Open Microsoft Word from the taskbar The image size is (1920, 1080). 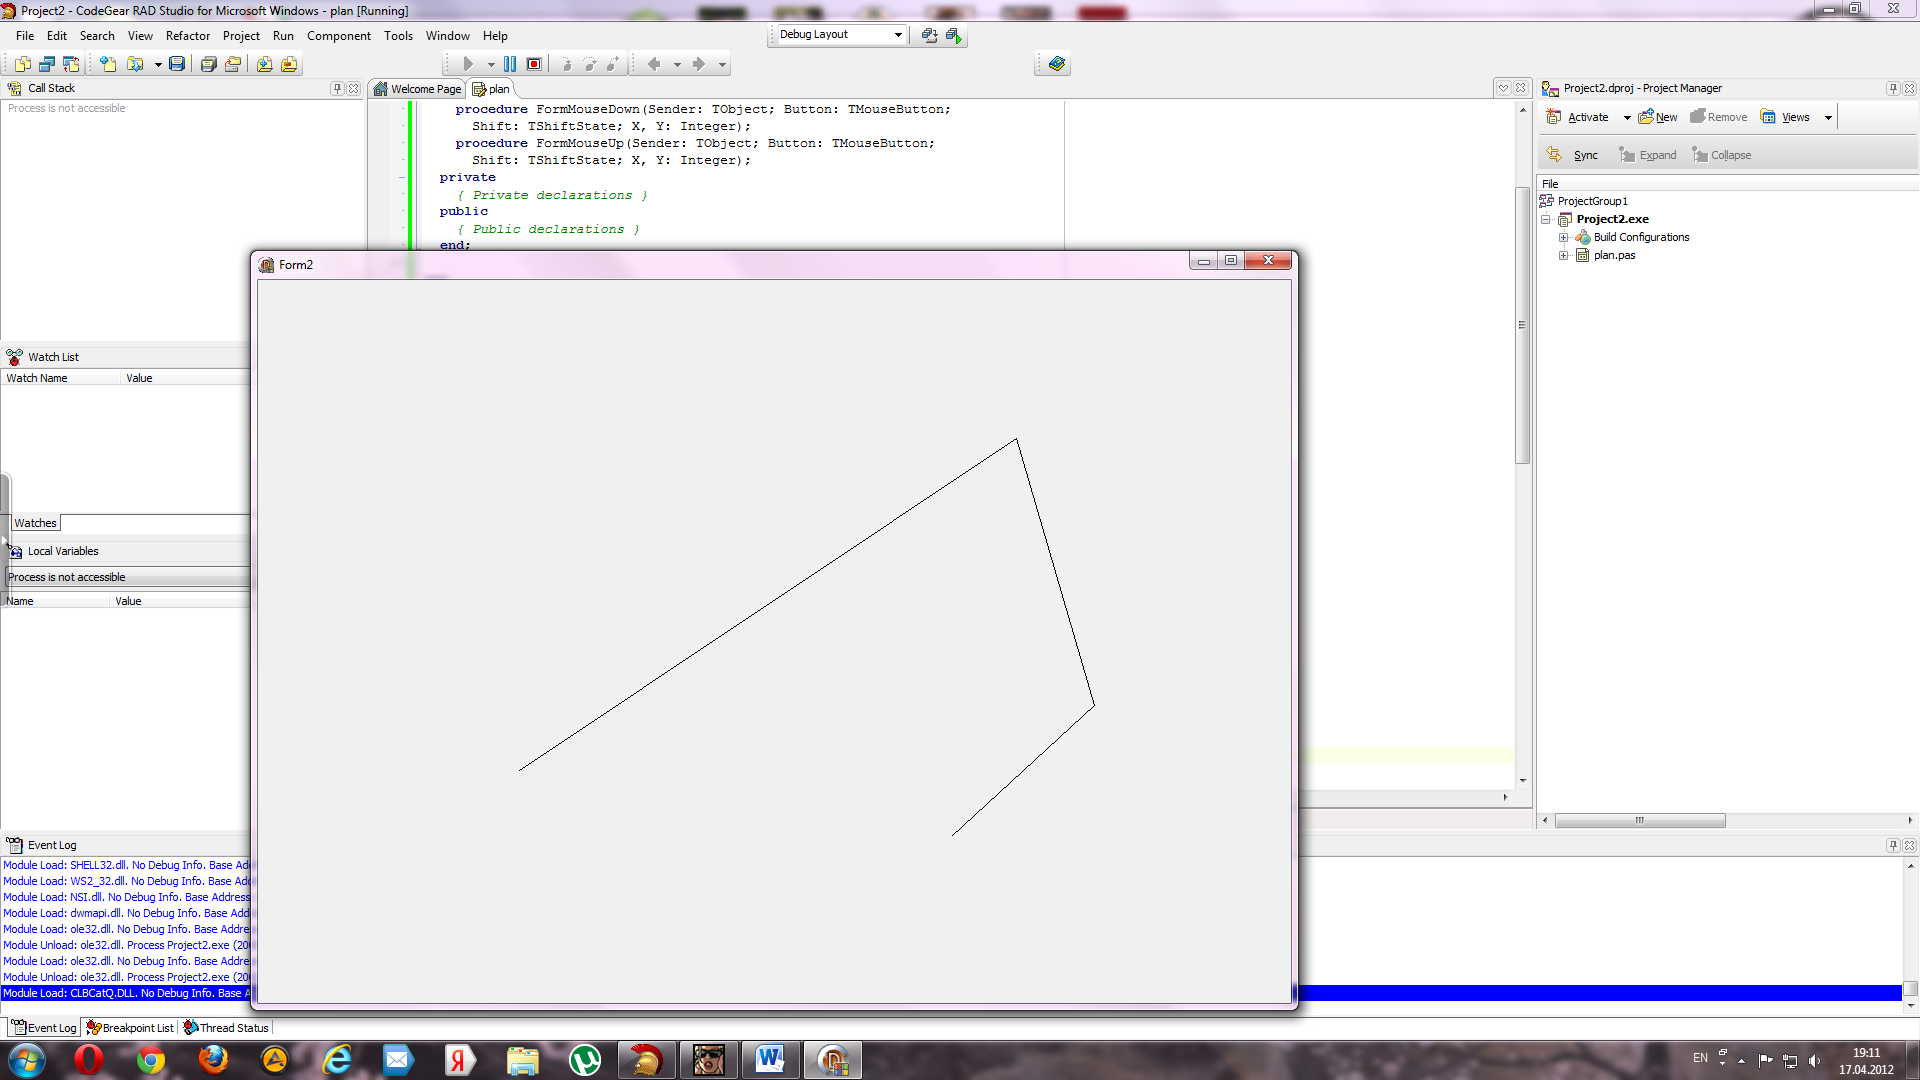pyautogui.click(x=770, y=1060)
